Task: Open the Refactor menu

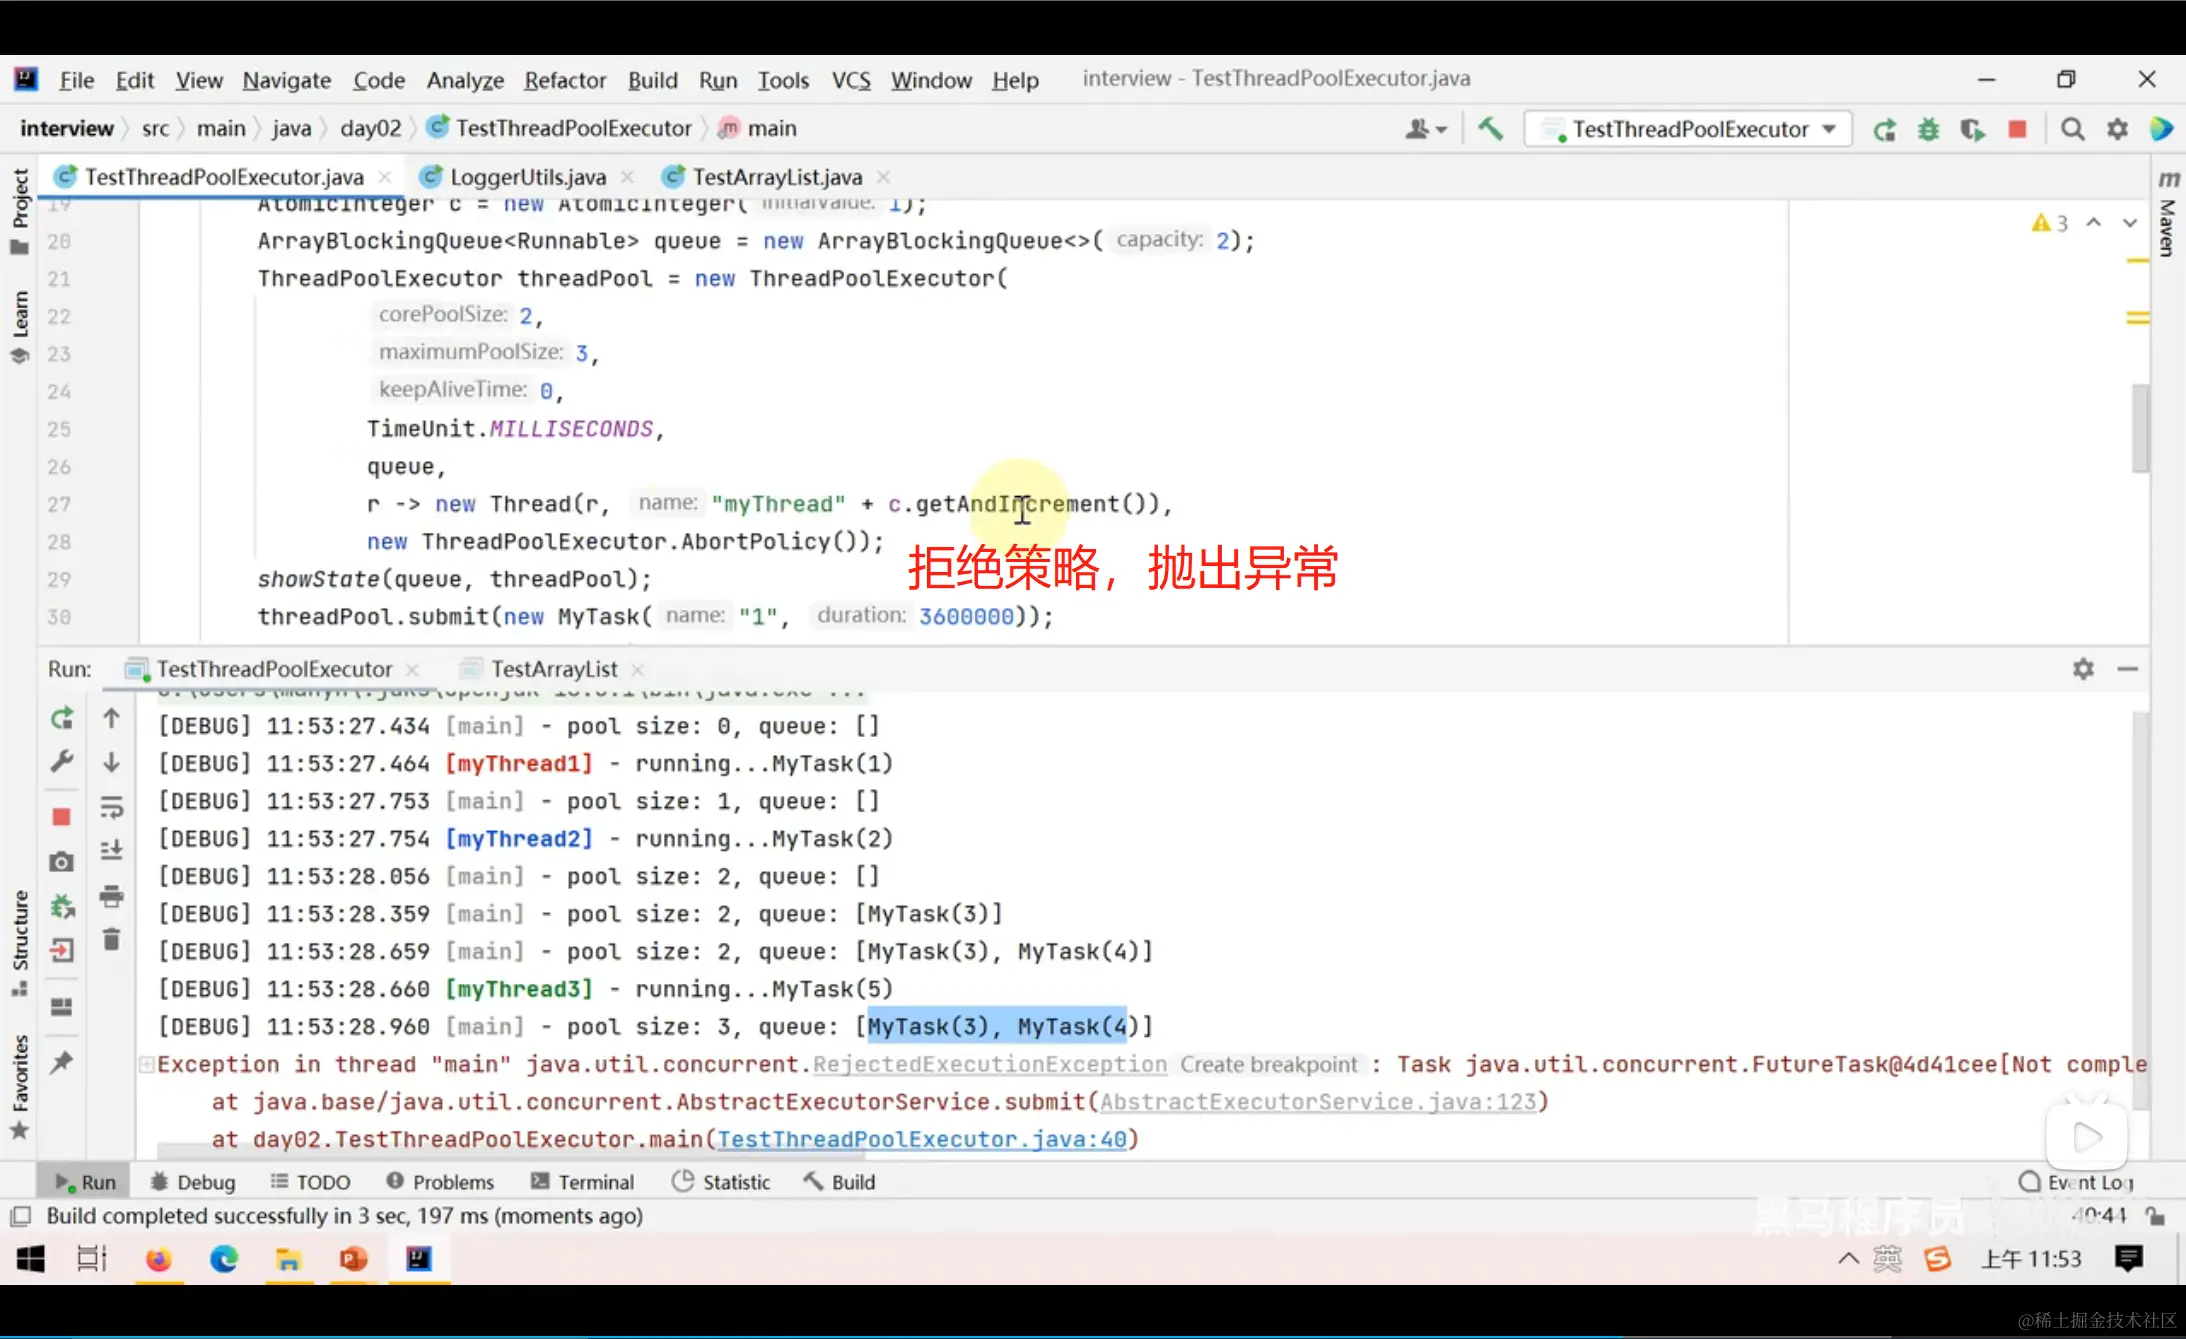Action: tap(565, 80)
